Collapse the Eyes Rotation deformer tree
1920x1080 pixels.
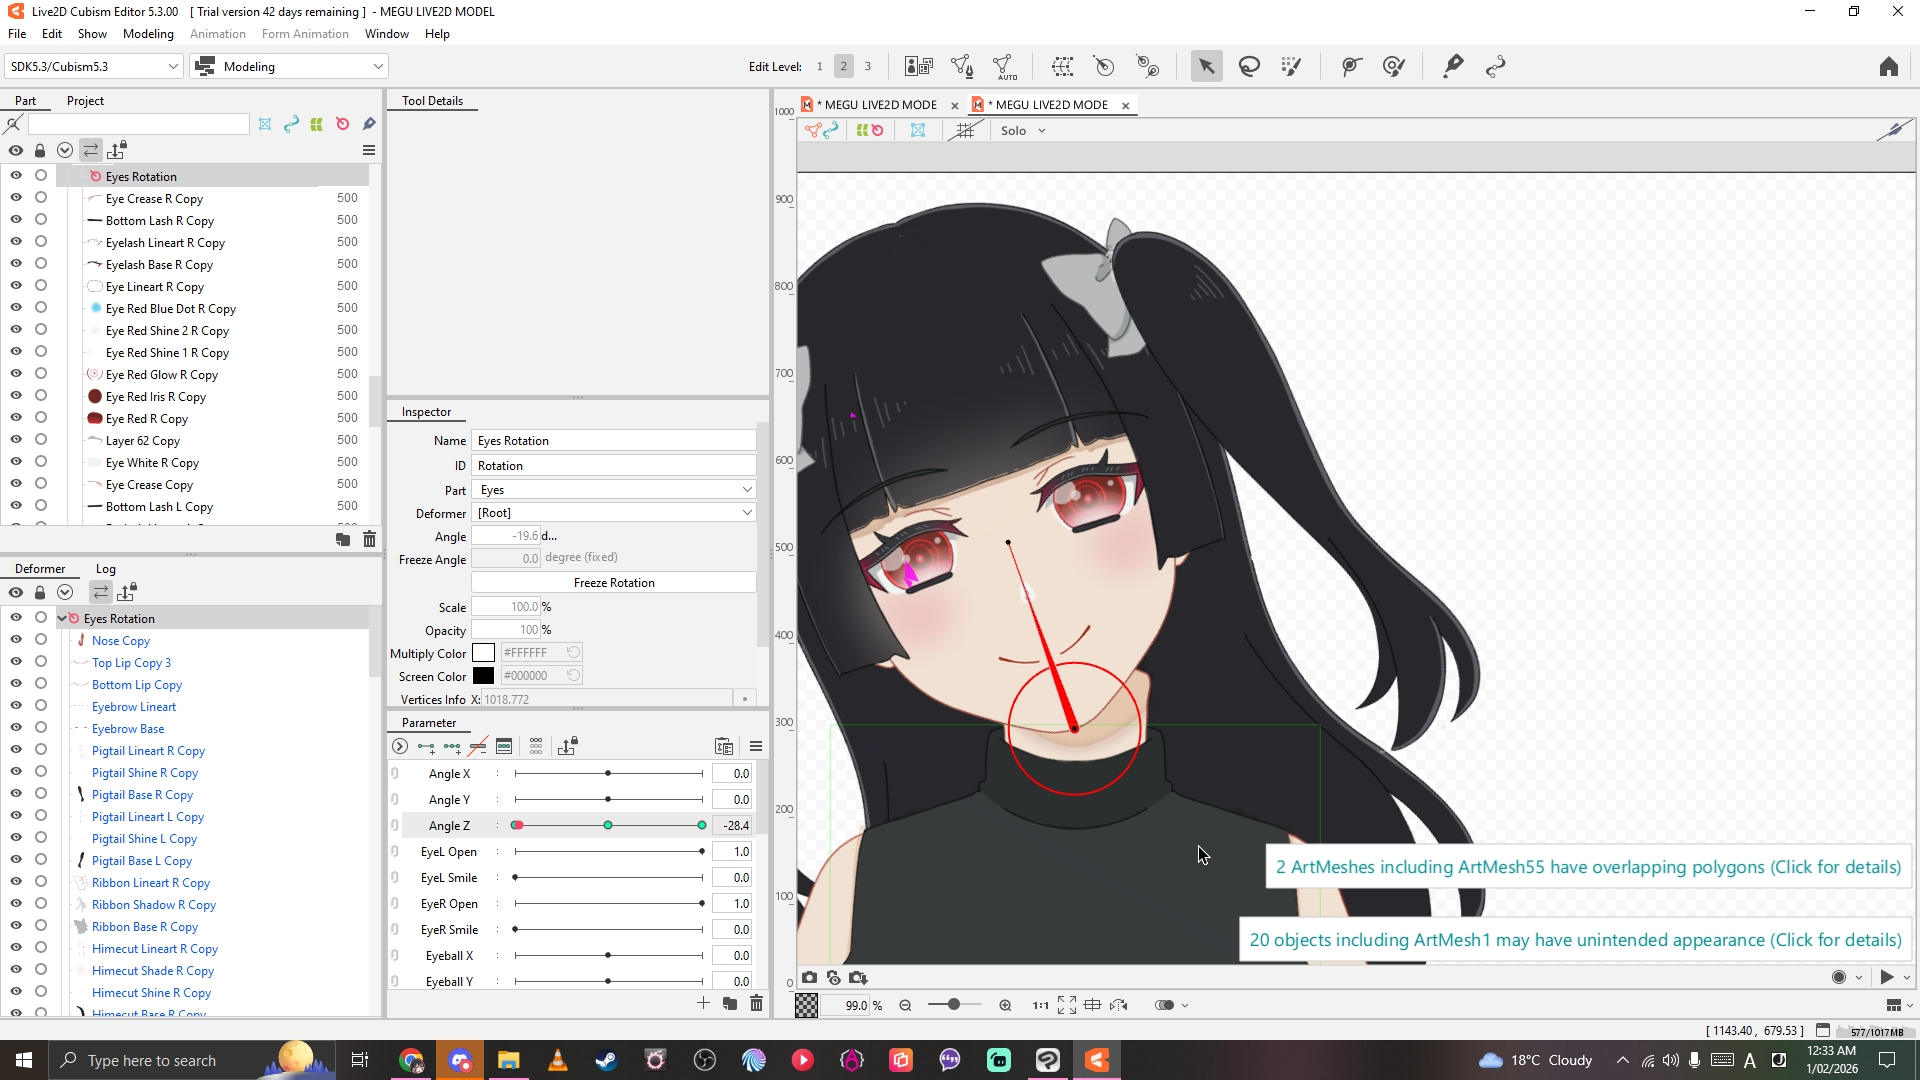(x=62, y=619)
